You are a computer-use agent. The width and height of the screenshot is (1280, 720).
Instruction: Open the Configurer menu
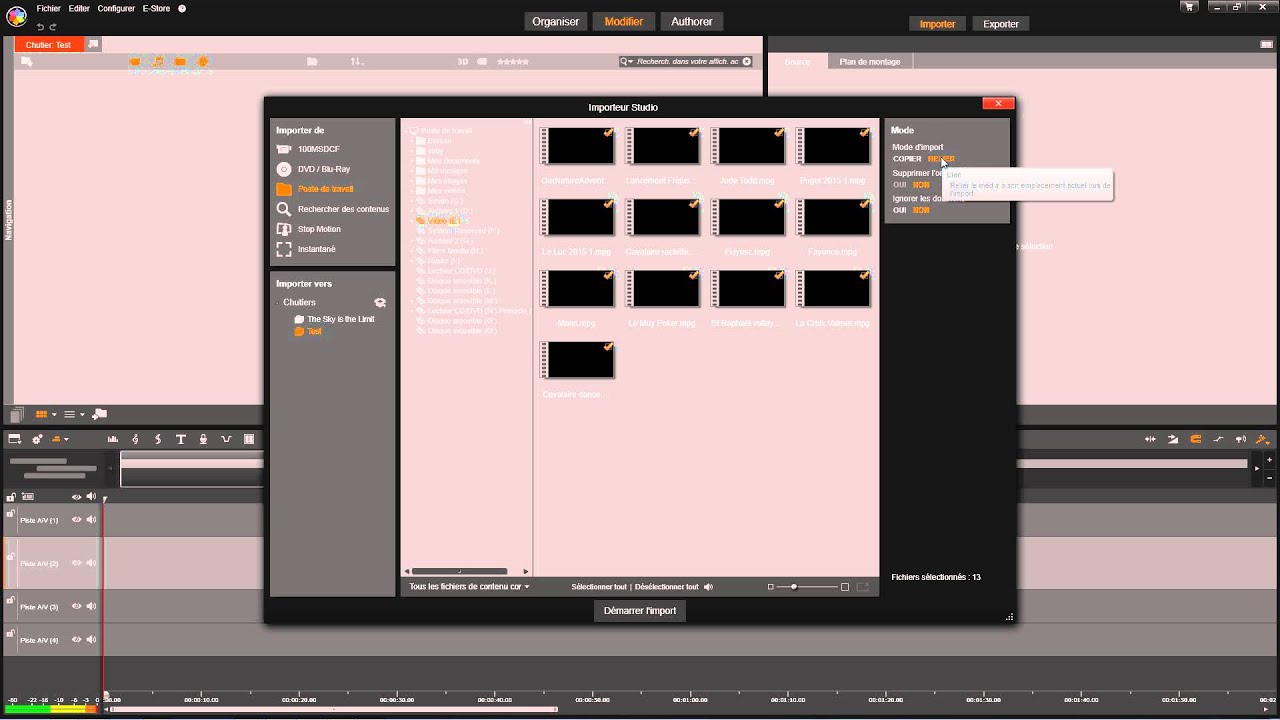tap(116, 8)
